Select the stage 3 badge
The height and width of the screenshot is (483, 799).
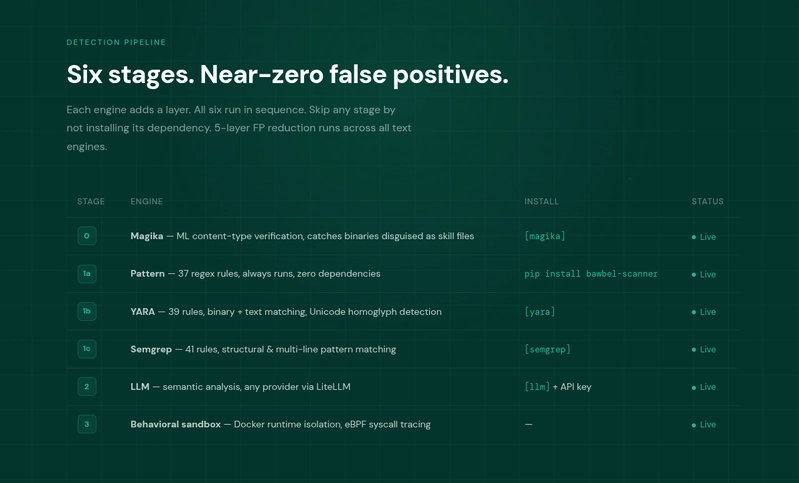(x=87, y=424)
